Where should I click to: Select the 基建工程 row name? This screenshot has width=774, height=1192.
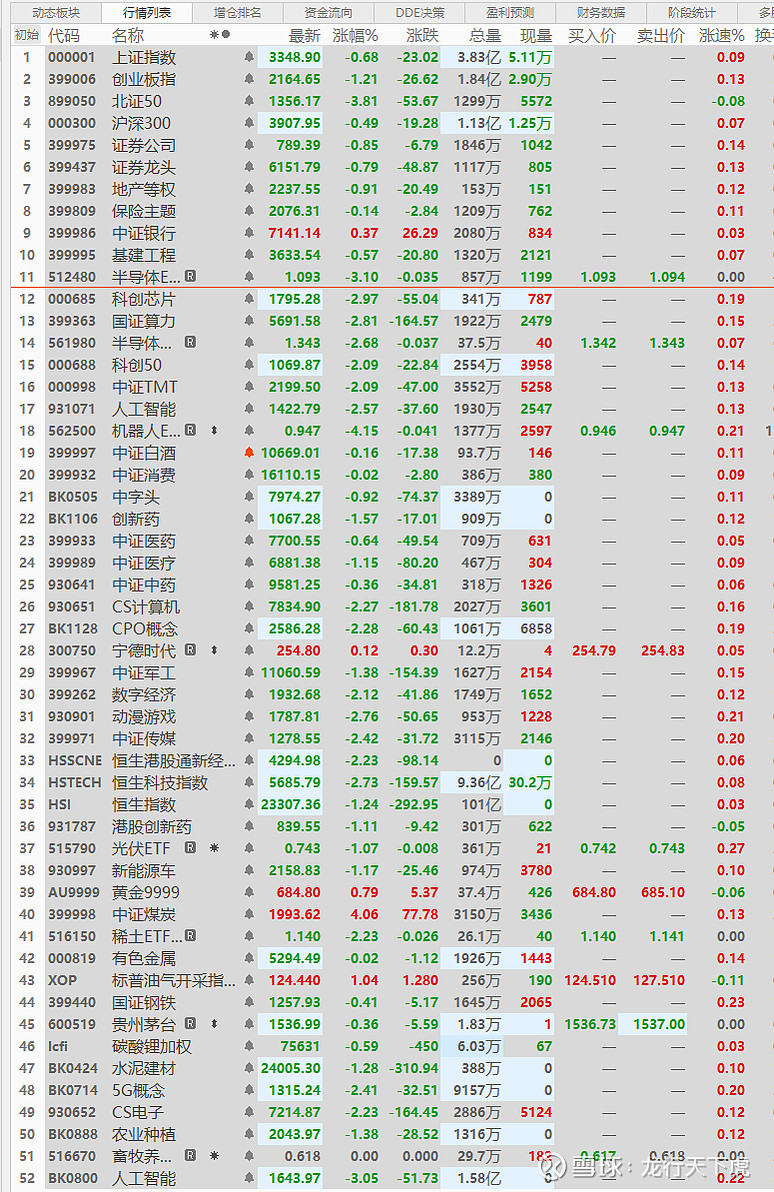(144, 255)
